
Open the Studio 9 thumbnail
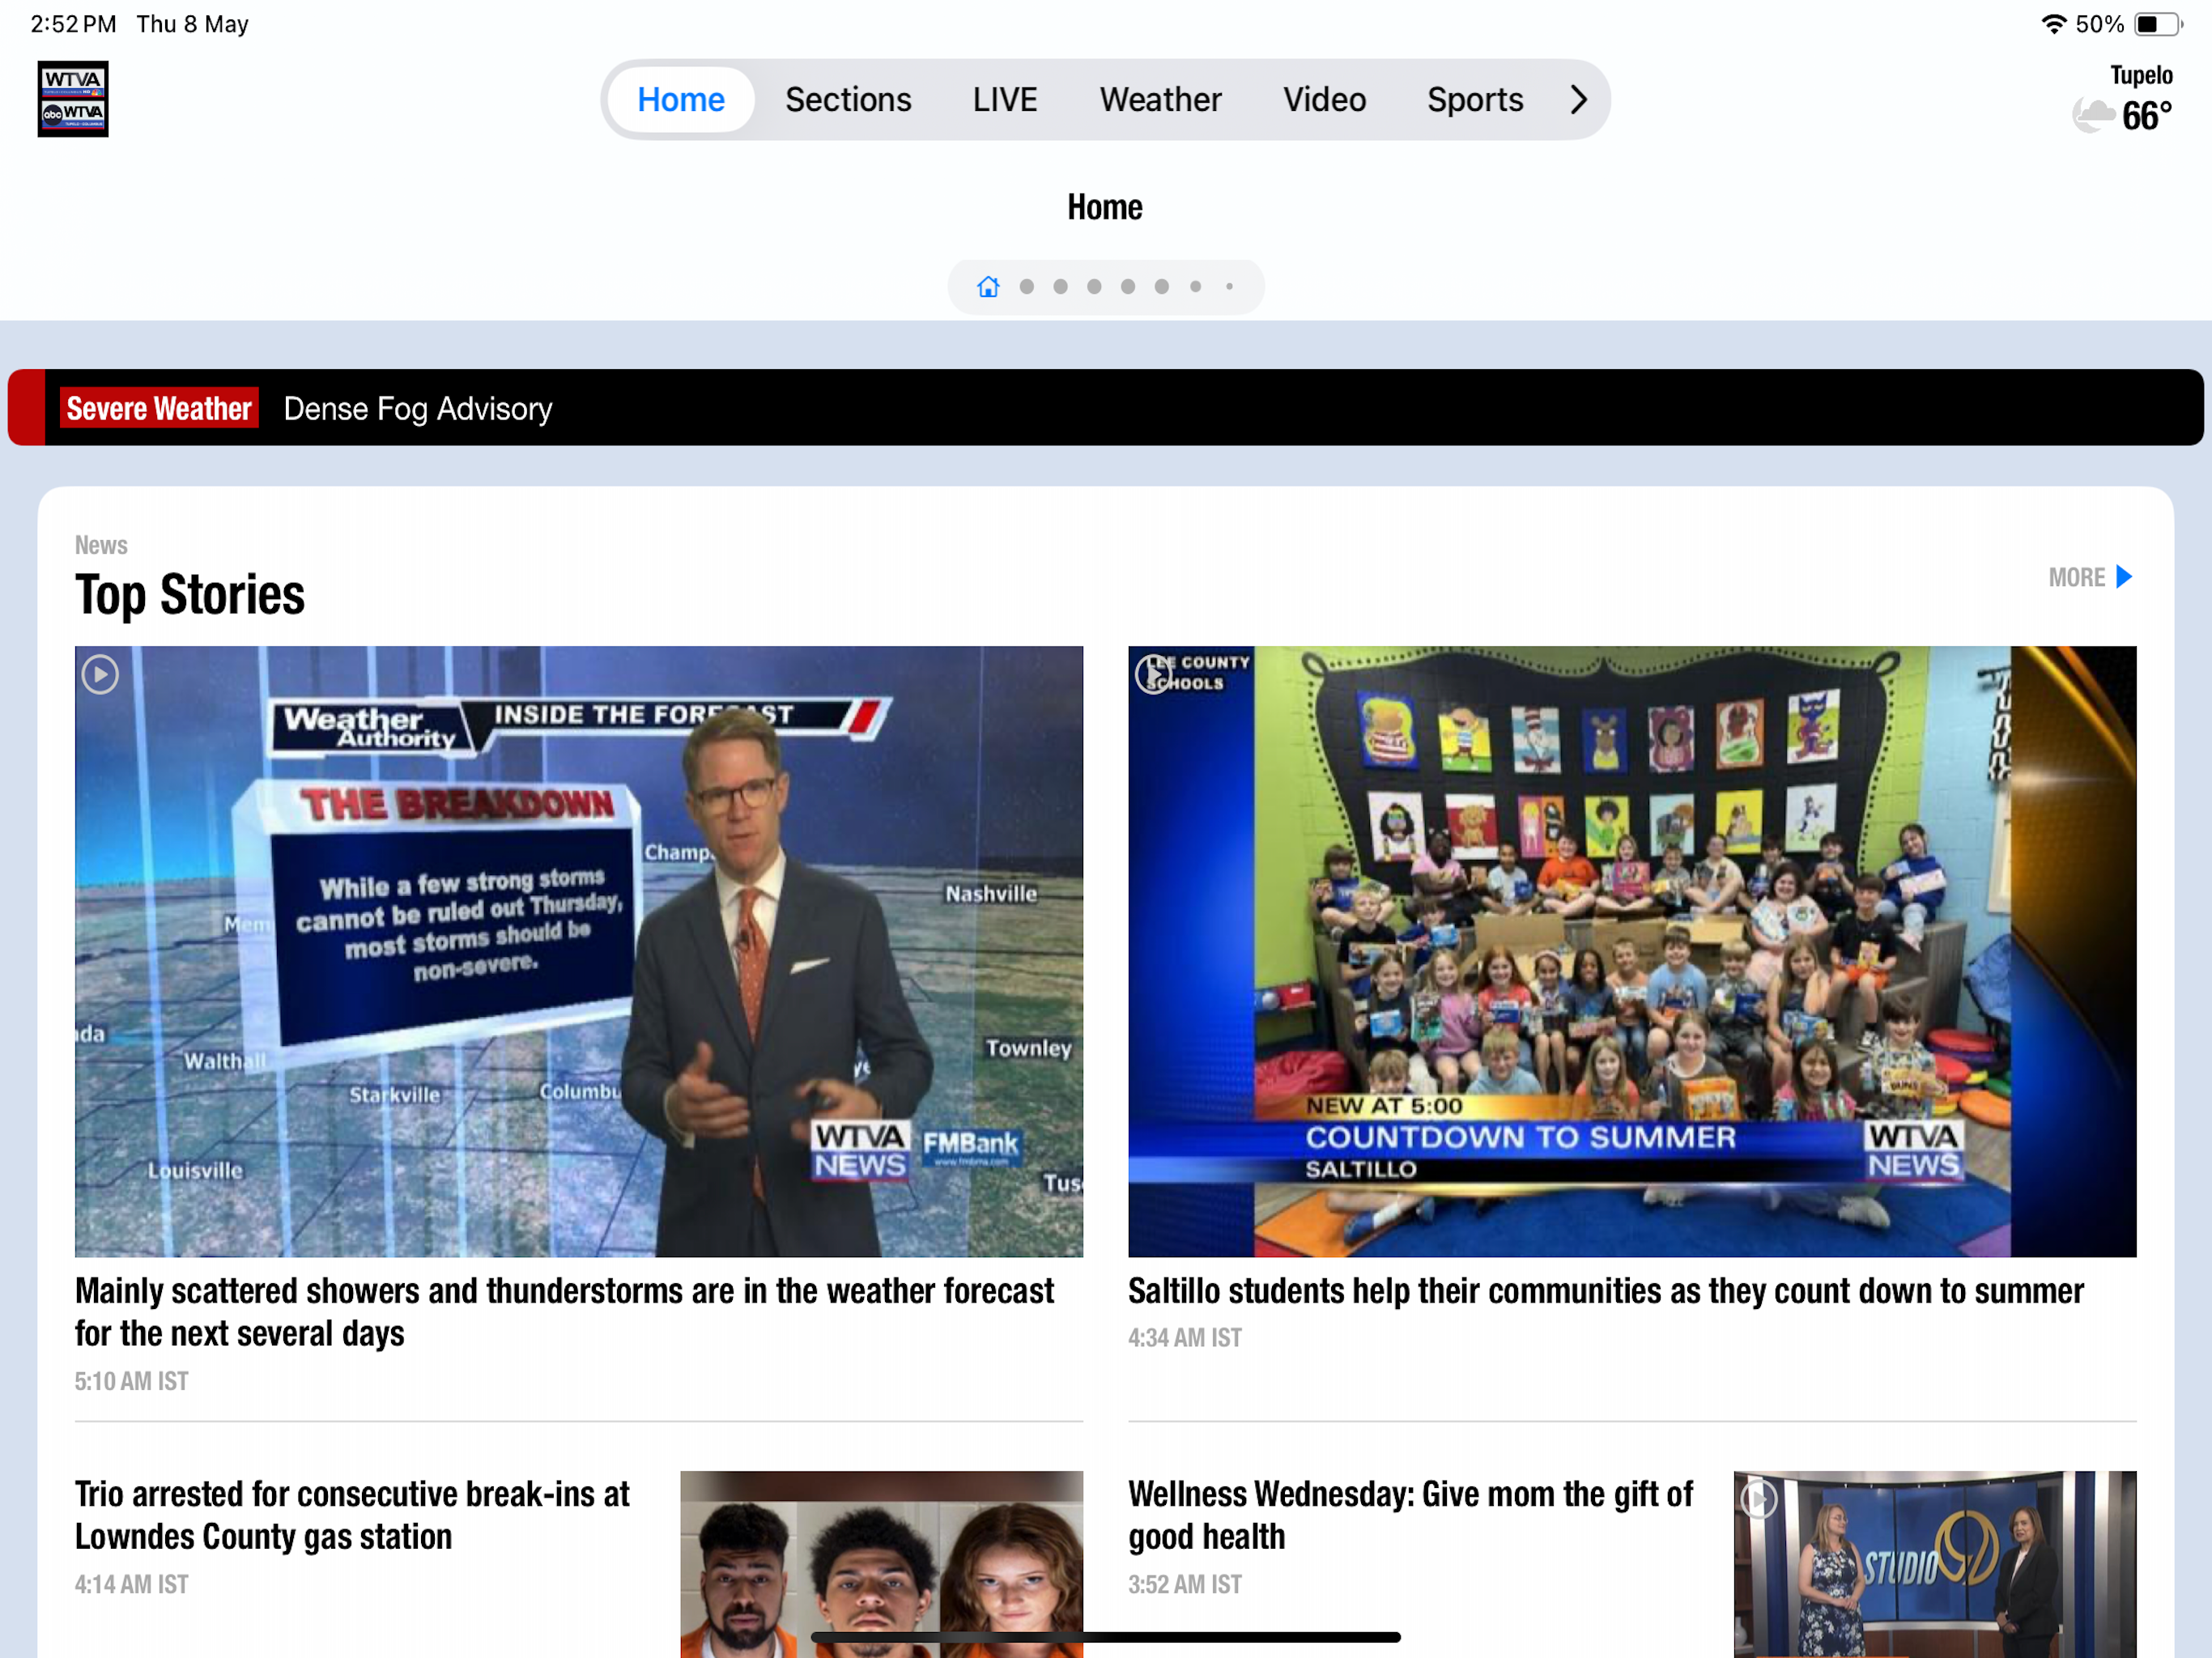1935,1564
